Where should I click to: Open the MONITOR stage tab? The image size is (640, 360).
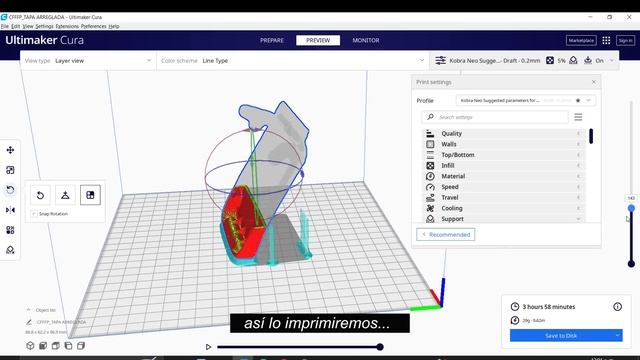tap(366, 40)
